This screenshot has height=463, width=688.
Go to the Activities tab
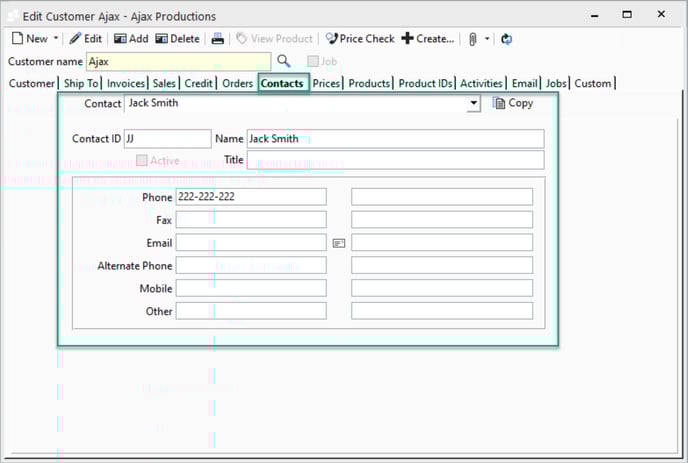pyautogui.click(x=481, y=83)
